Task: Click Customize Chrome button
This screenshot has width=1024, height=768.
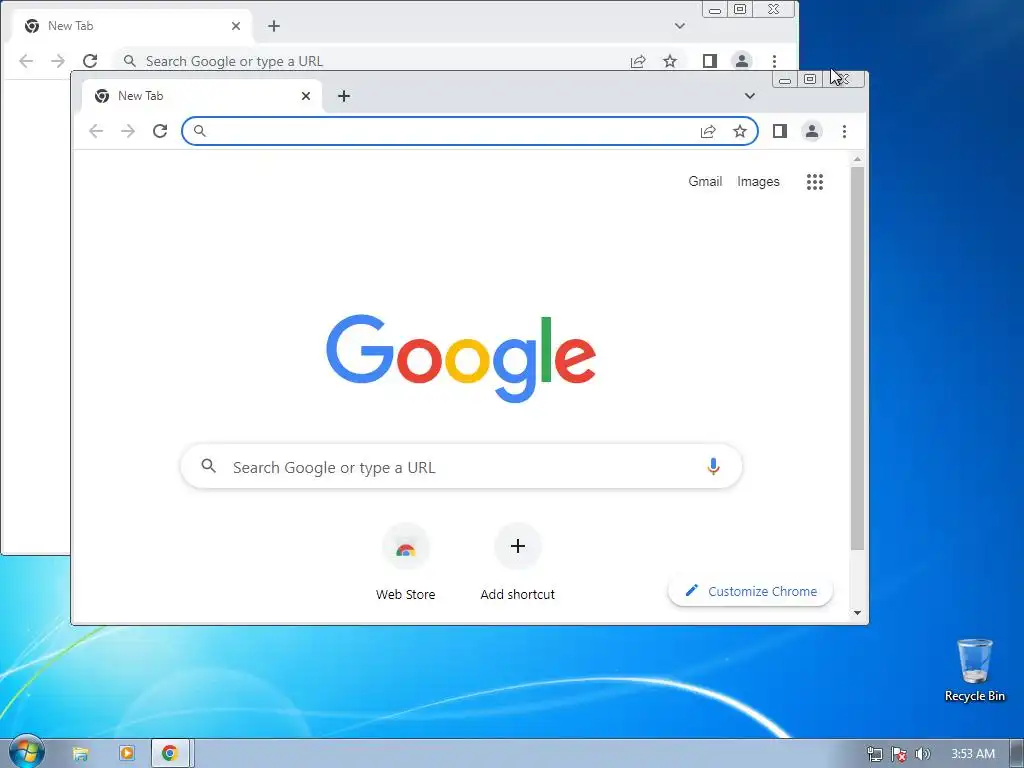Action: tap(751, 591)
